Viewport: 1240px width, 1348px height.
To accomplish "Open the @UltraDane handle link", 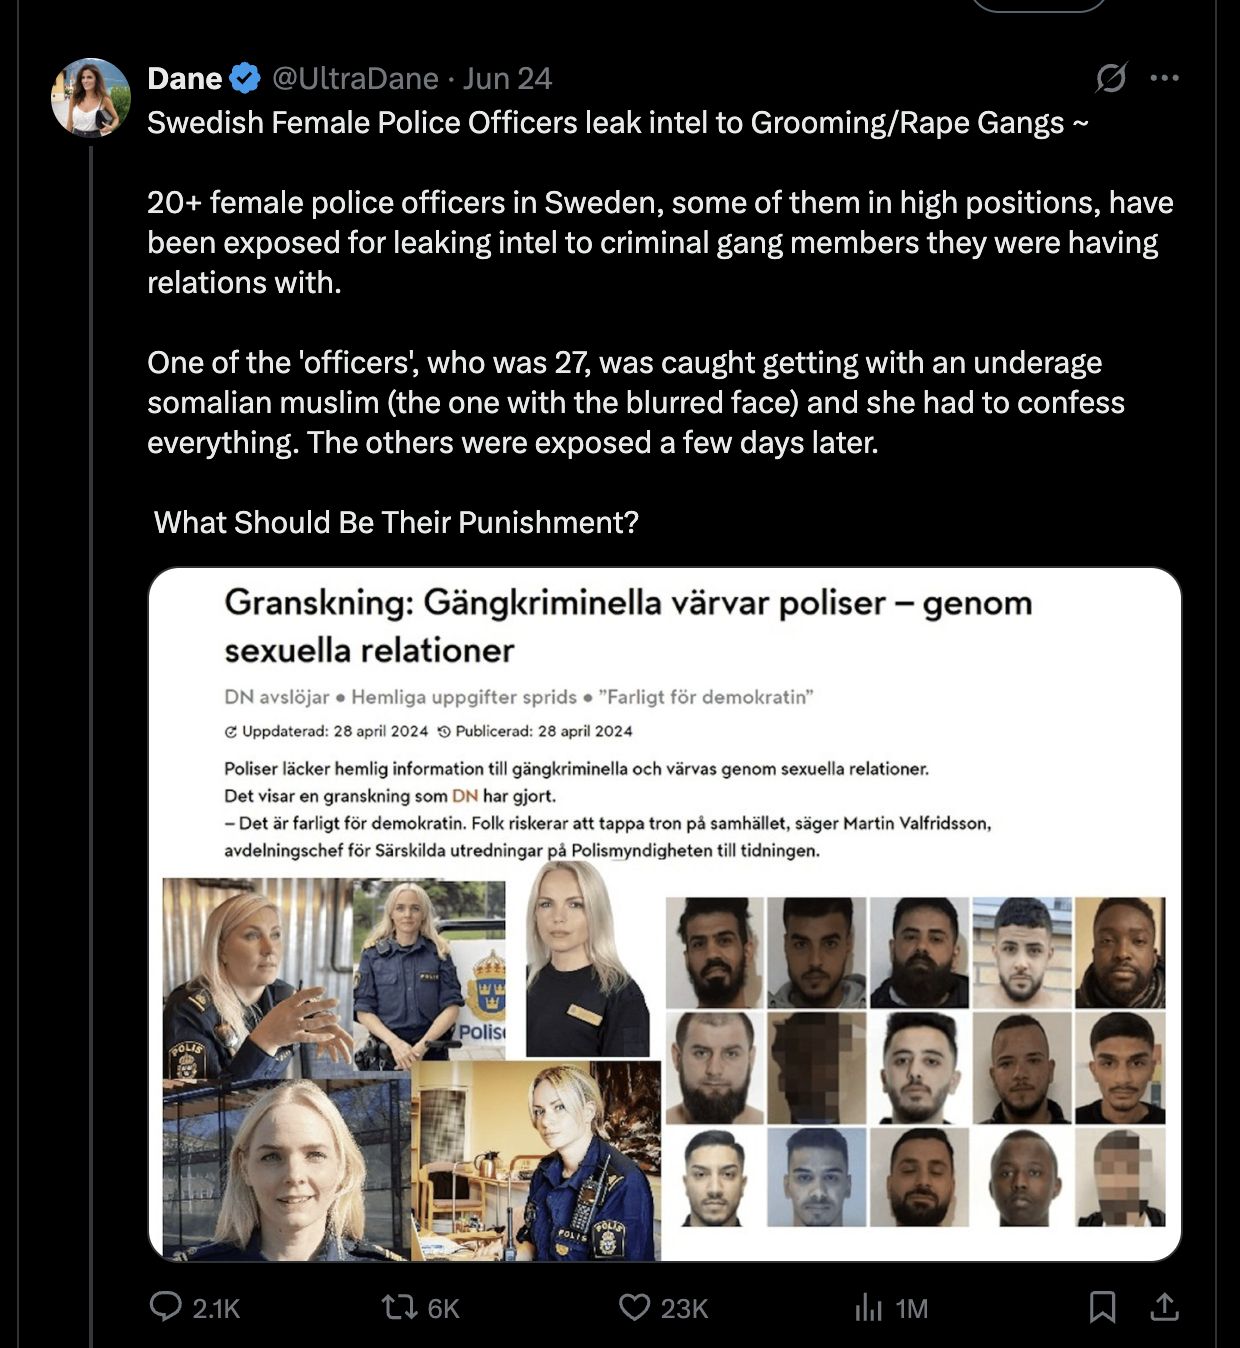I will click(x=355, y=78).
